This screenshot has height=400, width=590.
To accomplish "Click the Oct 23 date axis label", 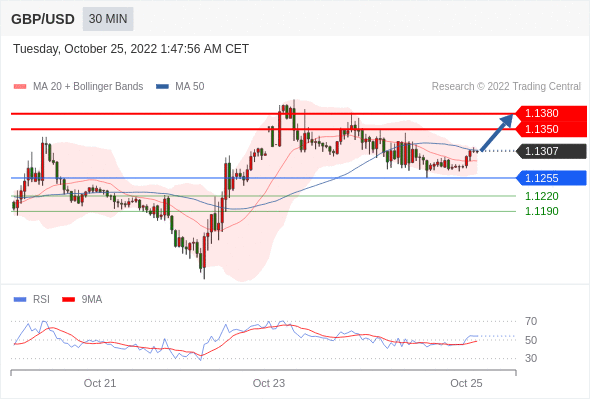I will 269,383.
